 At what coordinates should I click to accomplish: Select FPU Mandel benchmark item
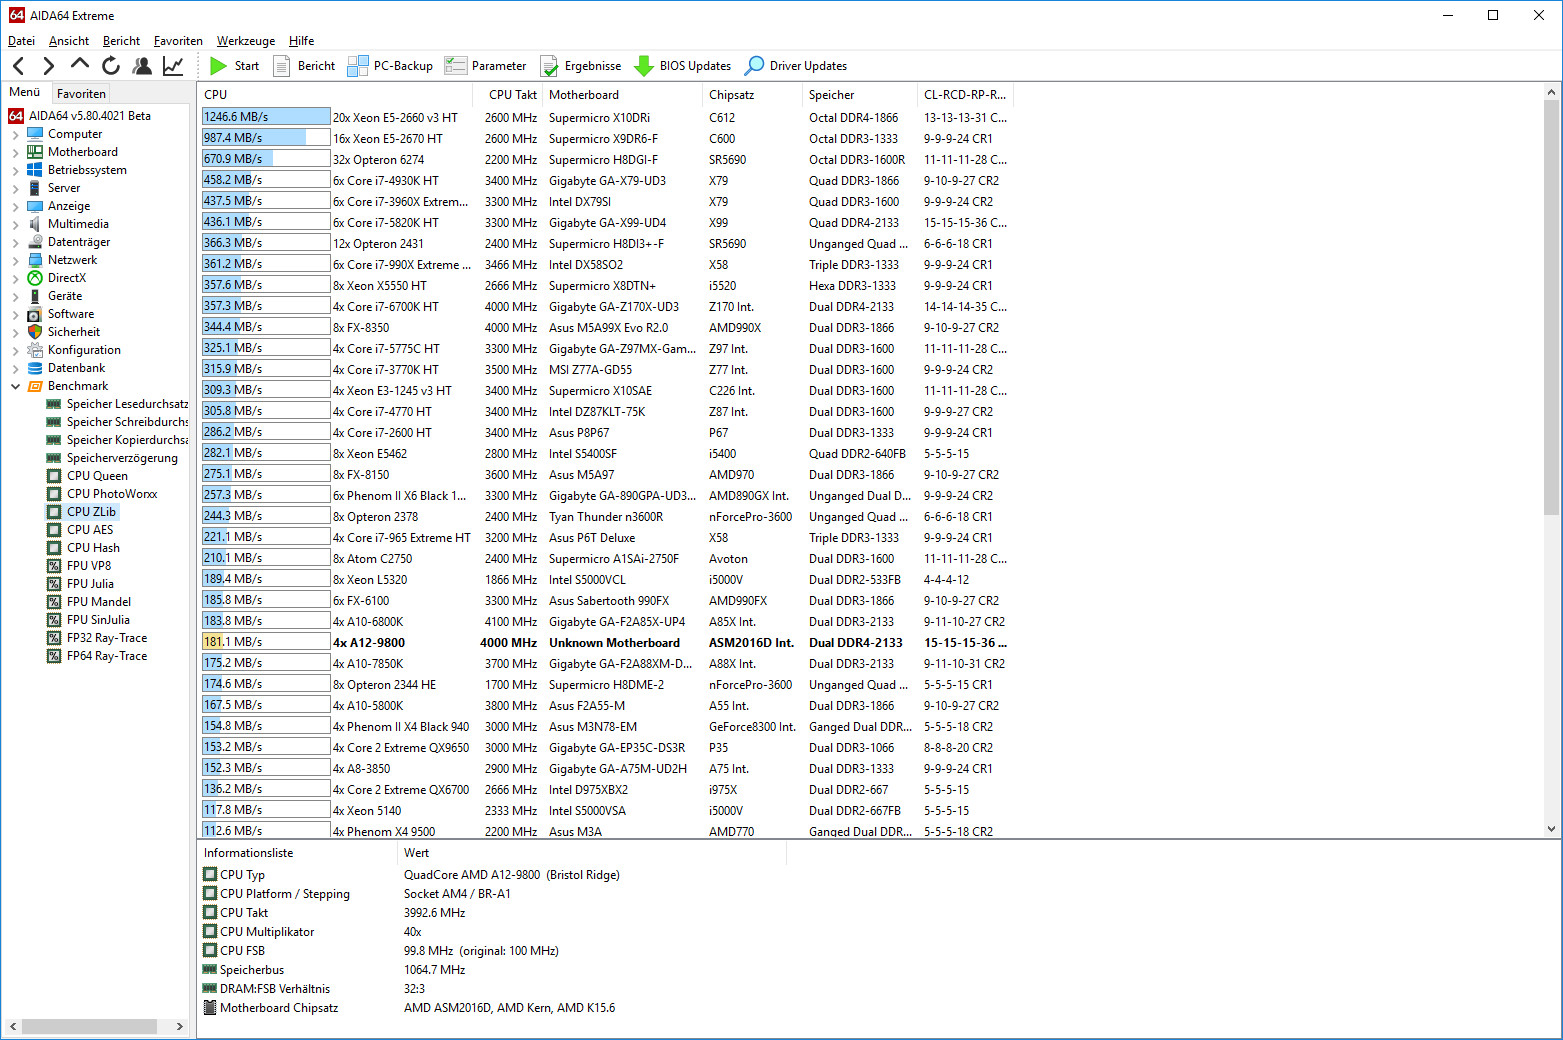(98, 602)
